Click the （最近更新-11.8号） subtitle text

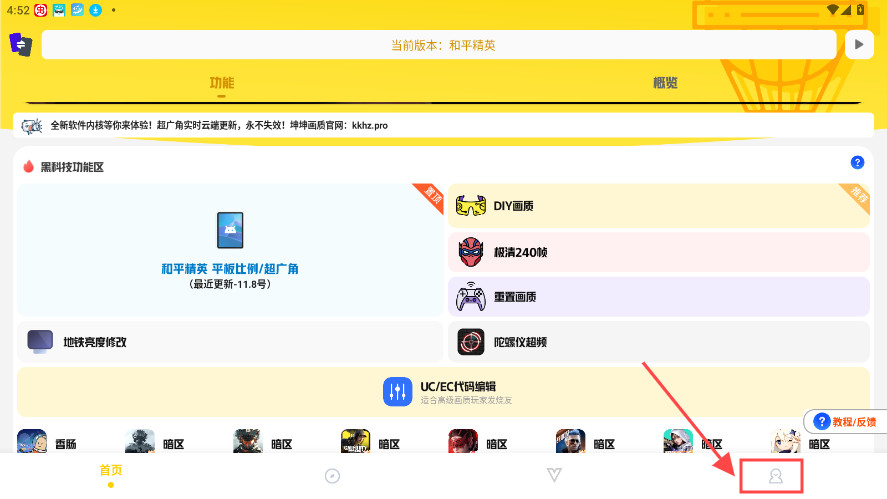point(230,284)
